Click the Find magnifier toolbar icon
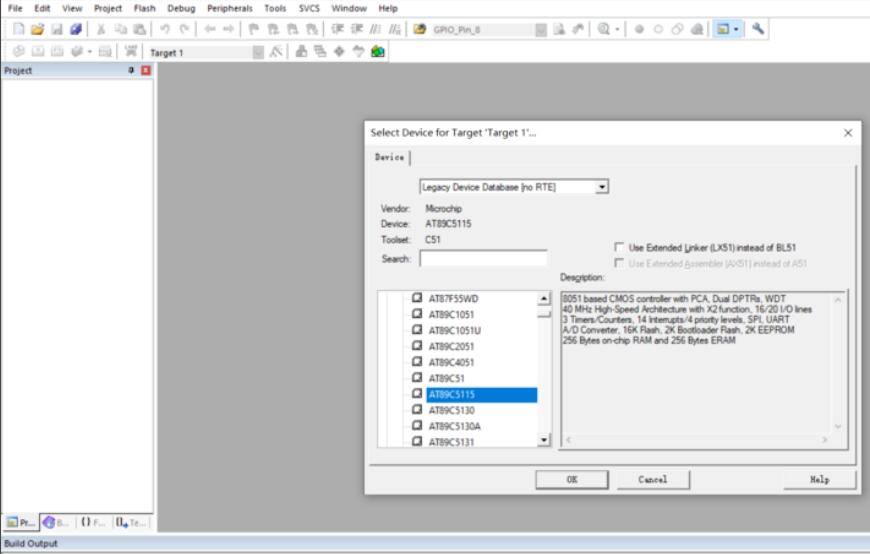 coord(604,30)
